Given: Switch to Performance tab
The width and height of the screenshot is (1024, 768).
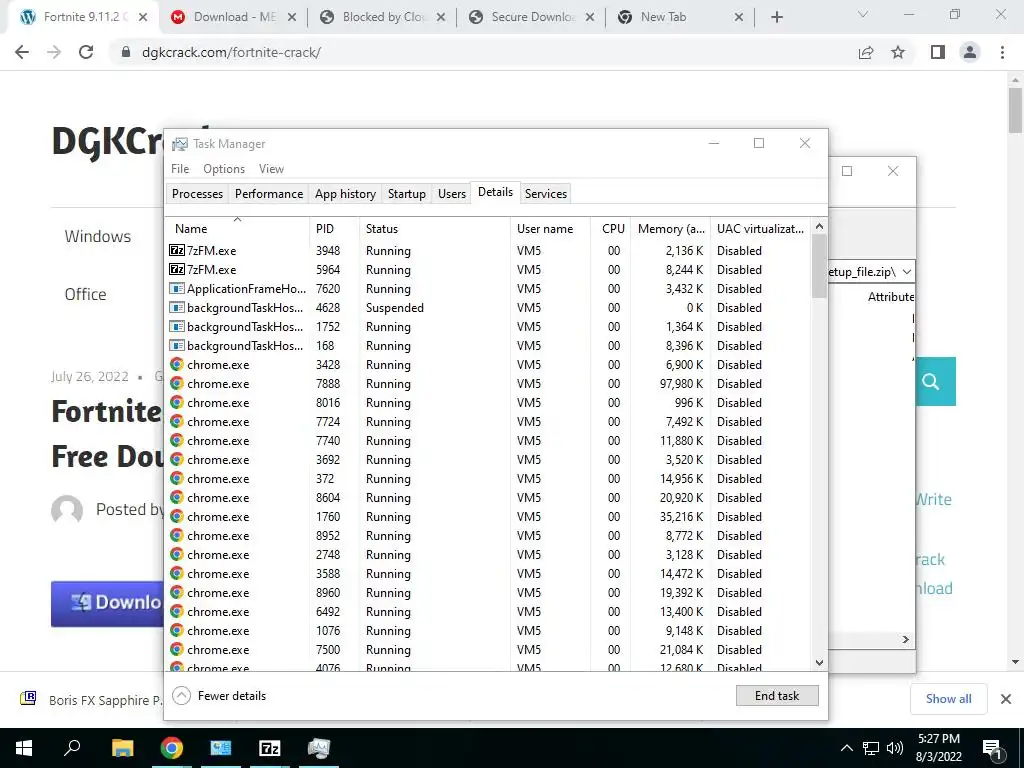Looking at the screenshot, I should tap(269, 194).
